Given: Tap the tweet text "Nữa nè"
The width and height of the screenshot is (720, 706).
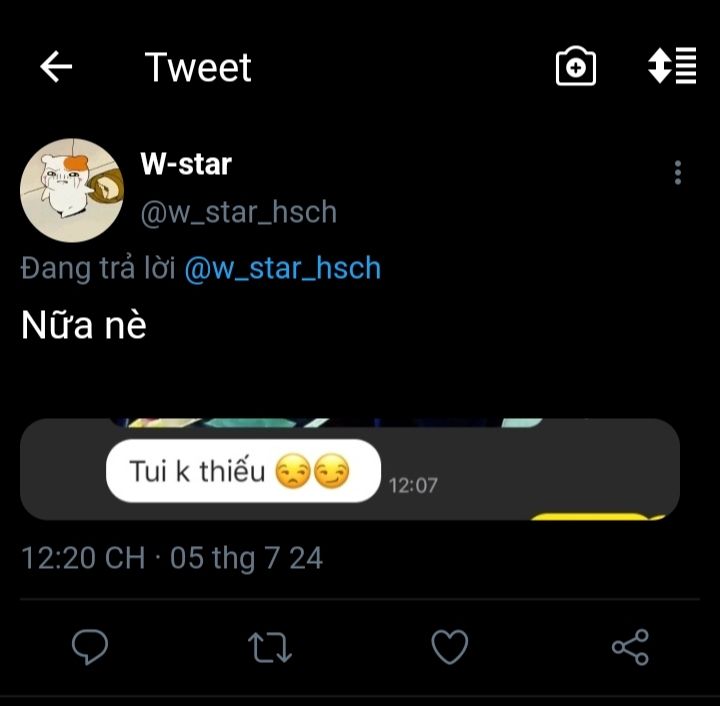Looking at the screenshot, I should 84,325.
